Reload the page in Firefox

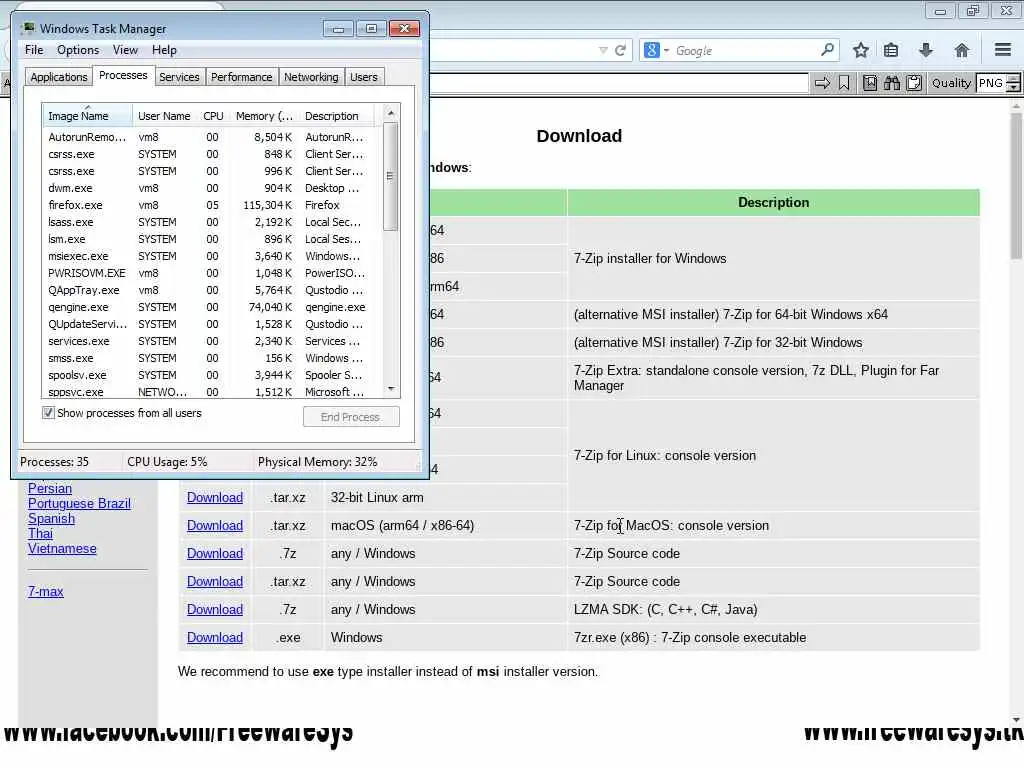(x=620, y=50)
